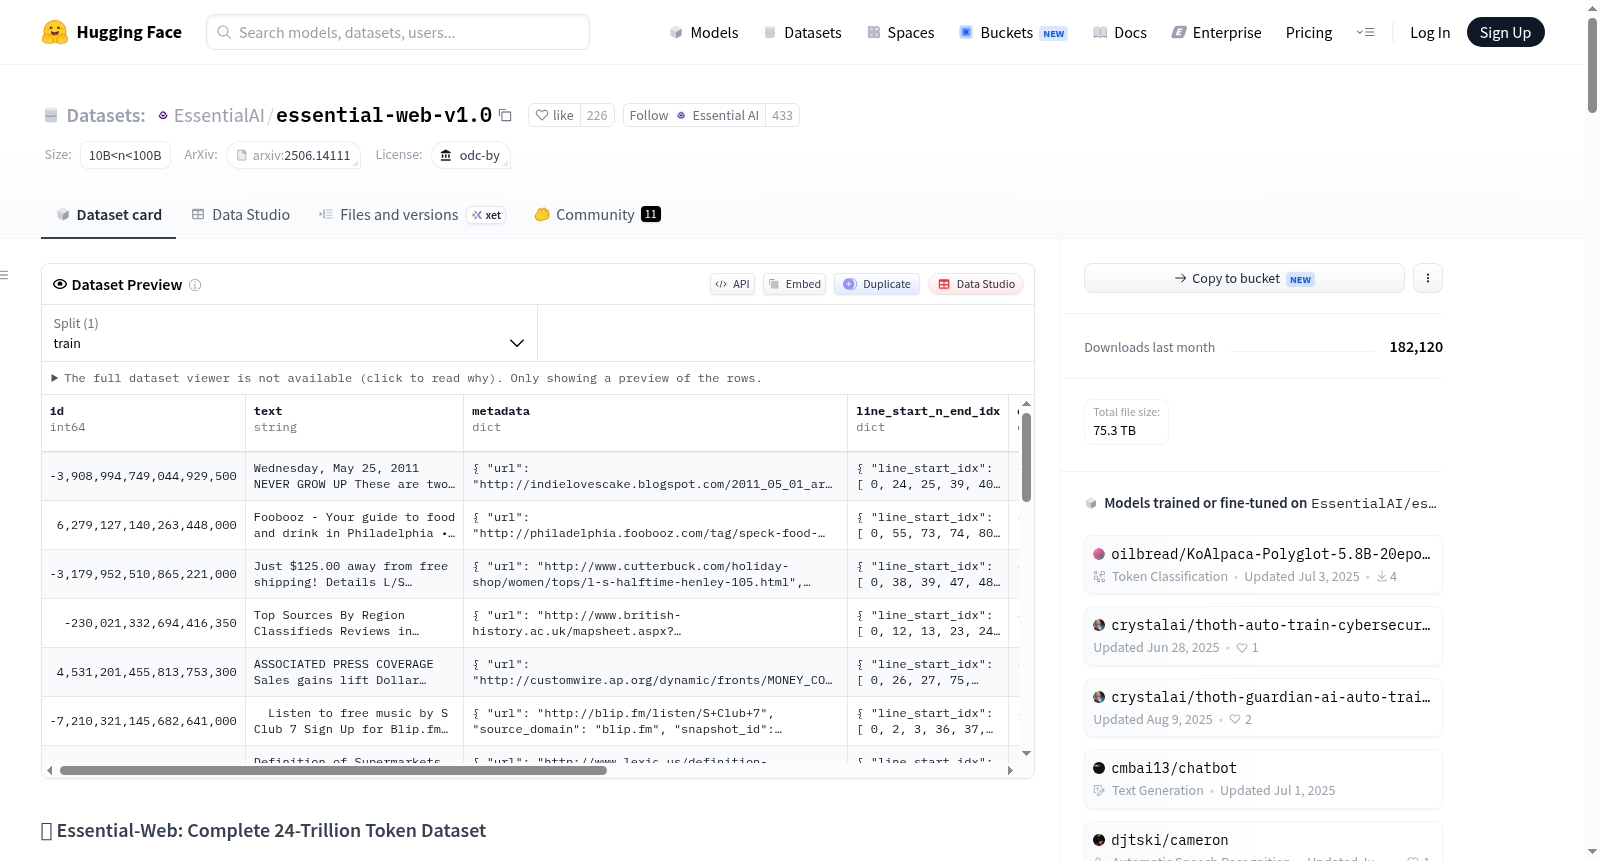The width and height of the screenshot is (1600, 861).
Task: Click the 75.3 TB total file size box
Action: coord(1126,421)
